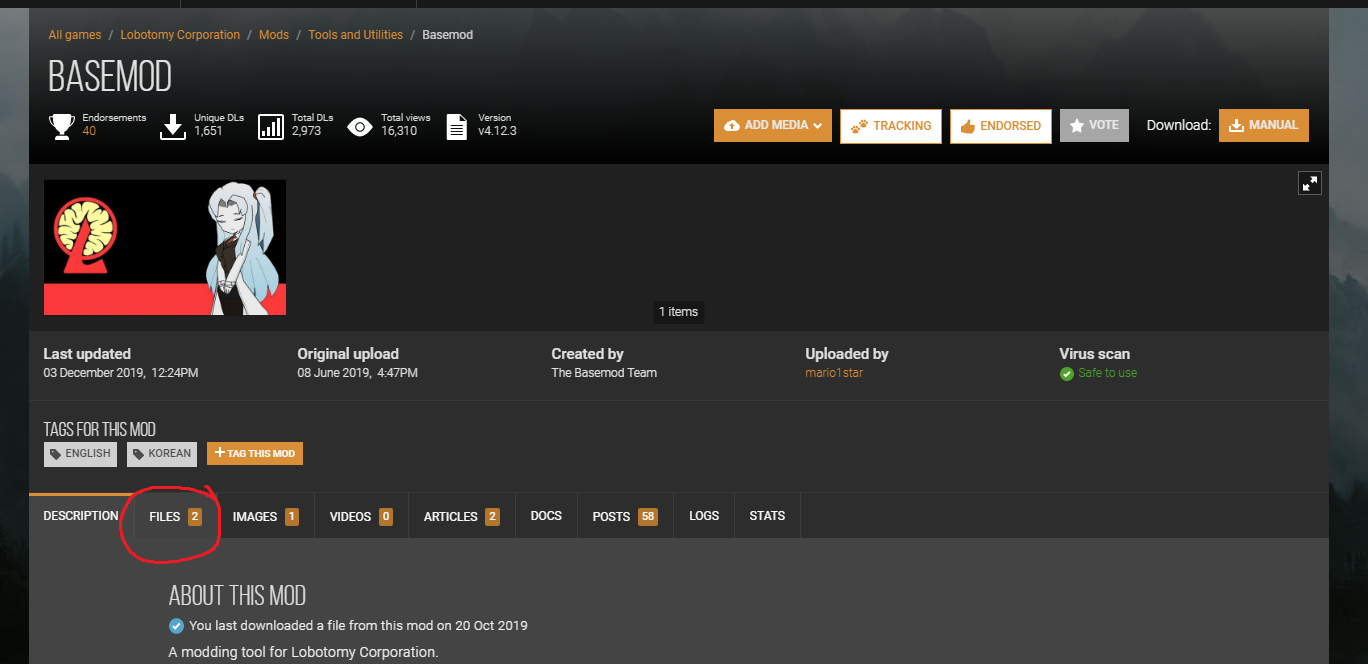The image size is (1368, 664).
Task: Click the blue last-downloaded checkmark icon
Action: pos(176,626)
